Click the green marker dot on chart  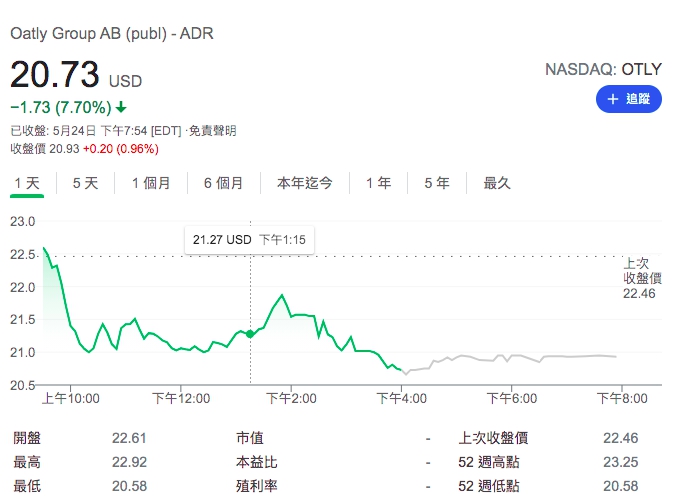click(250, 334)
